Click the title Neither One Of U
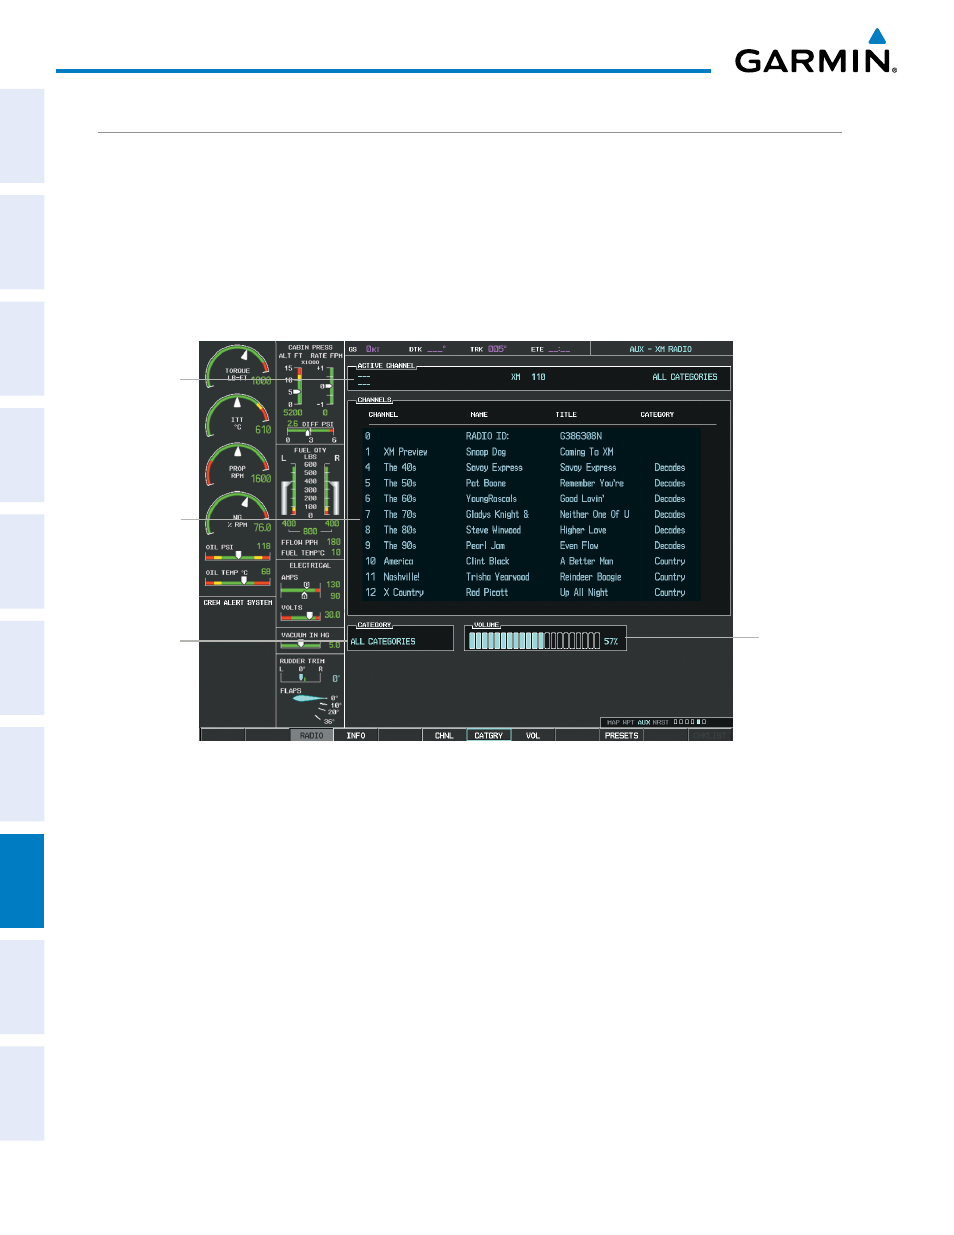The image size is (954, 1235). coord(594,514)
